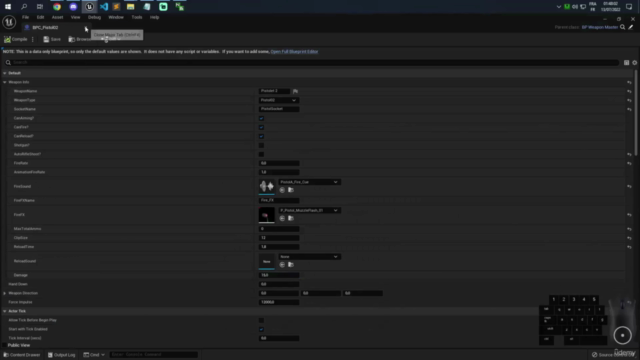Screen dimensions: 640x360
Task: Open the Content Drawer button
Action: pyautogui.click(x=22, y=355)
